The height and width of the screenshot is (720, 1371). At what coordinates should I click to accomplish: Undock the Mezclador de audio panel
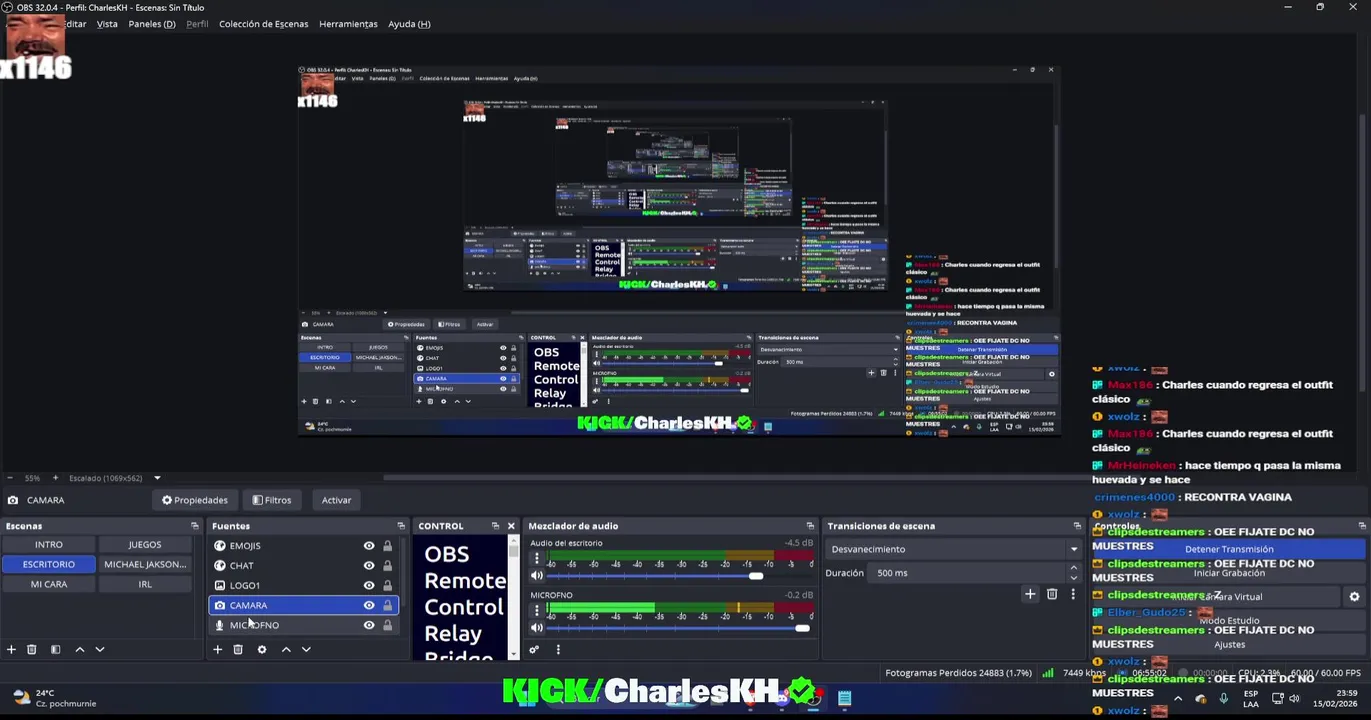click(x=810, y=526)
